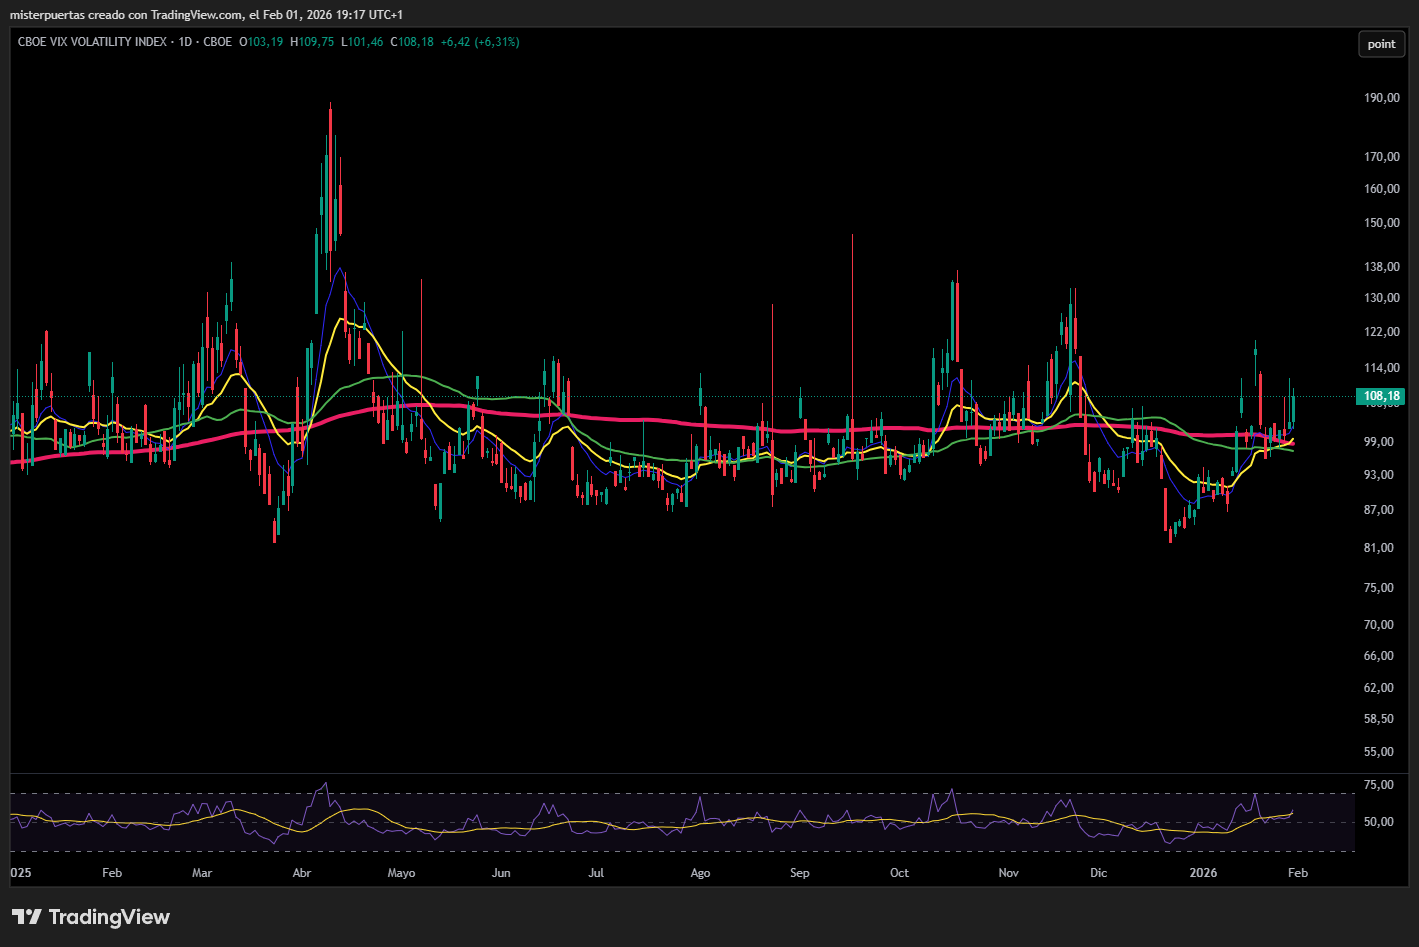Click the TradingView logo icon
The height and width of the screenshot is (947, 1419).
27,917
